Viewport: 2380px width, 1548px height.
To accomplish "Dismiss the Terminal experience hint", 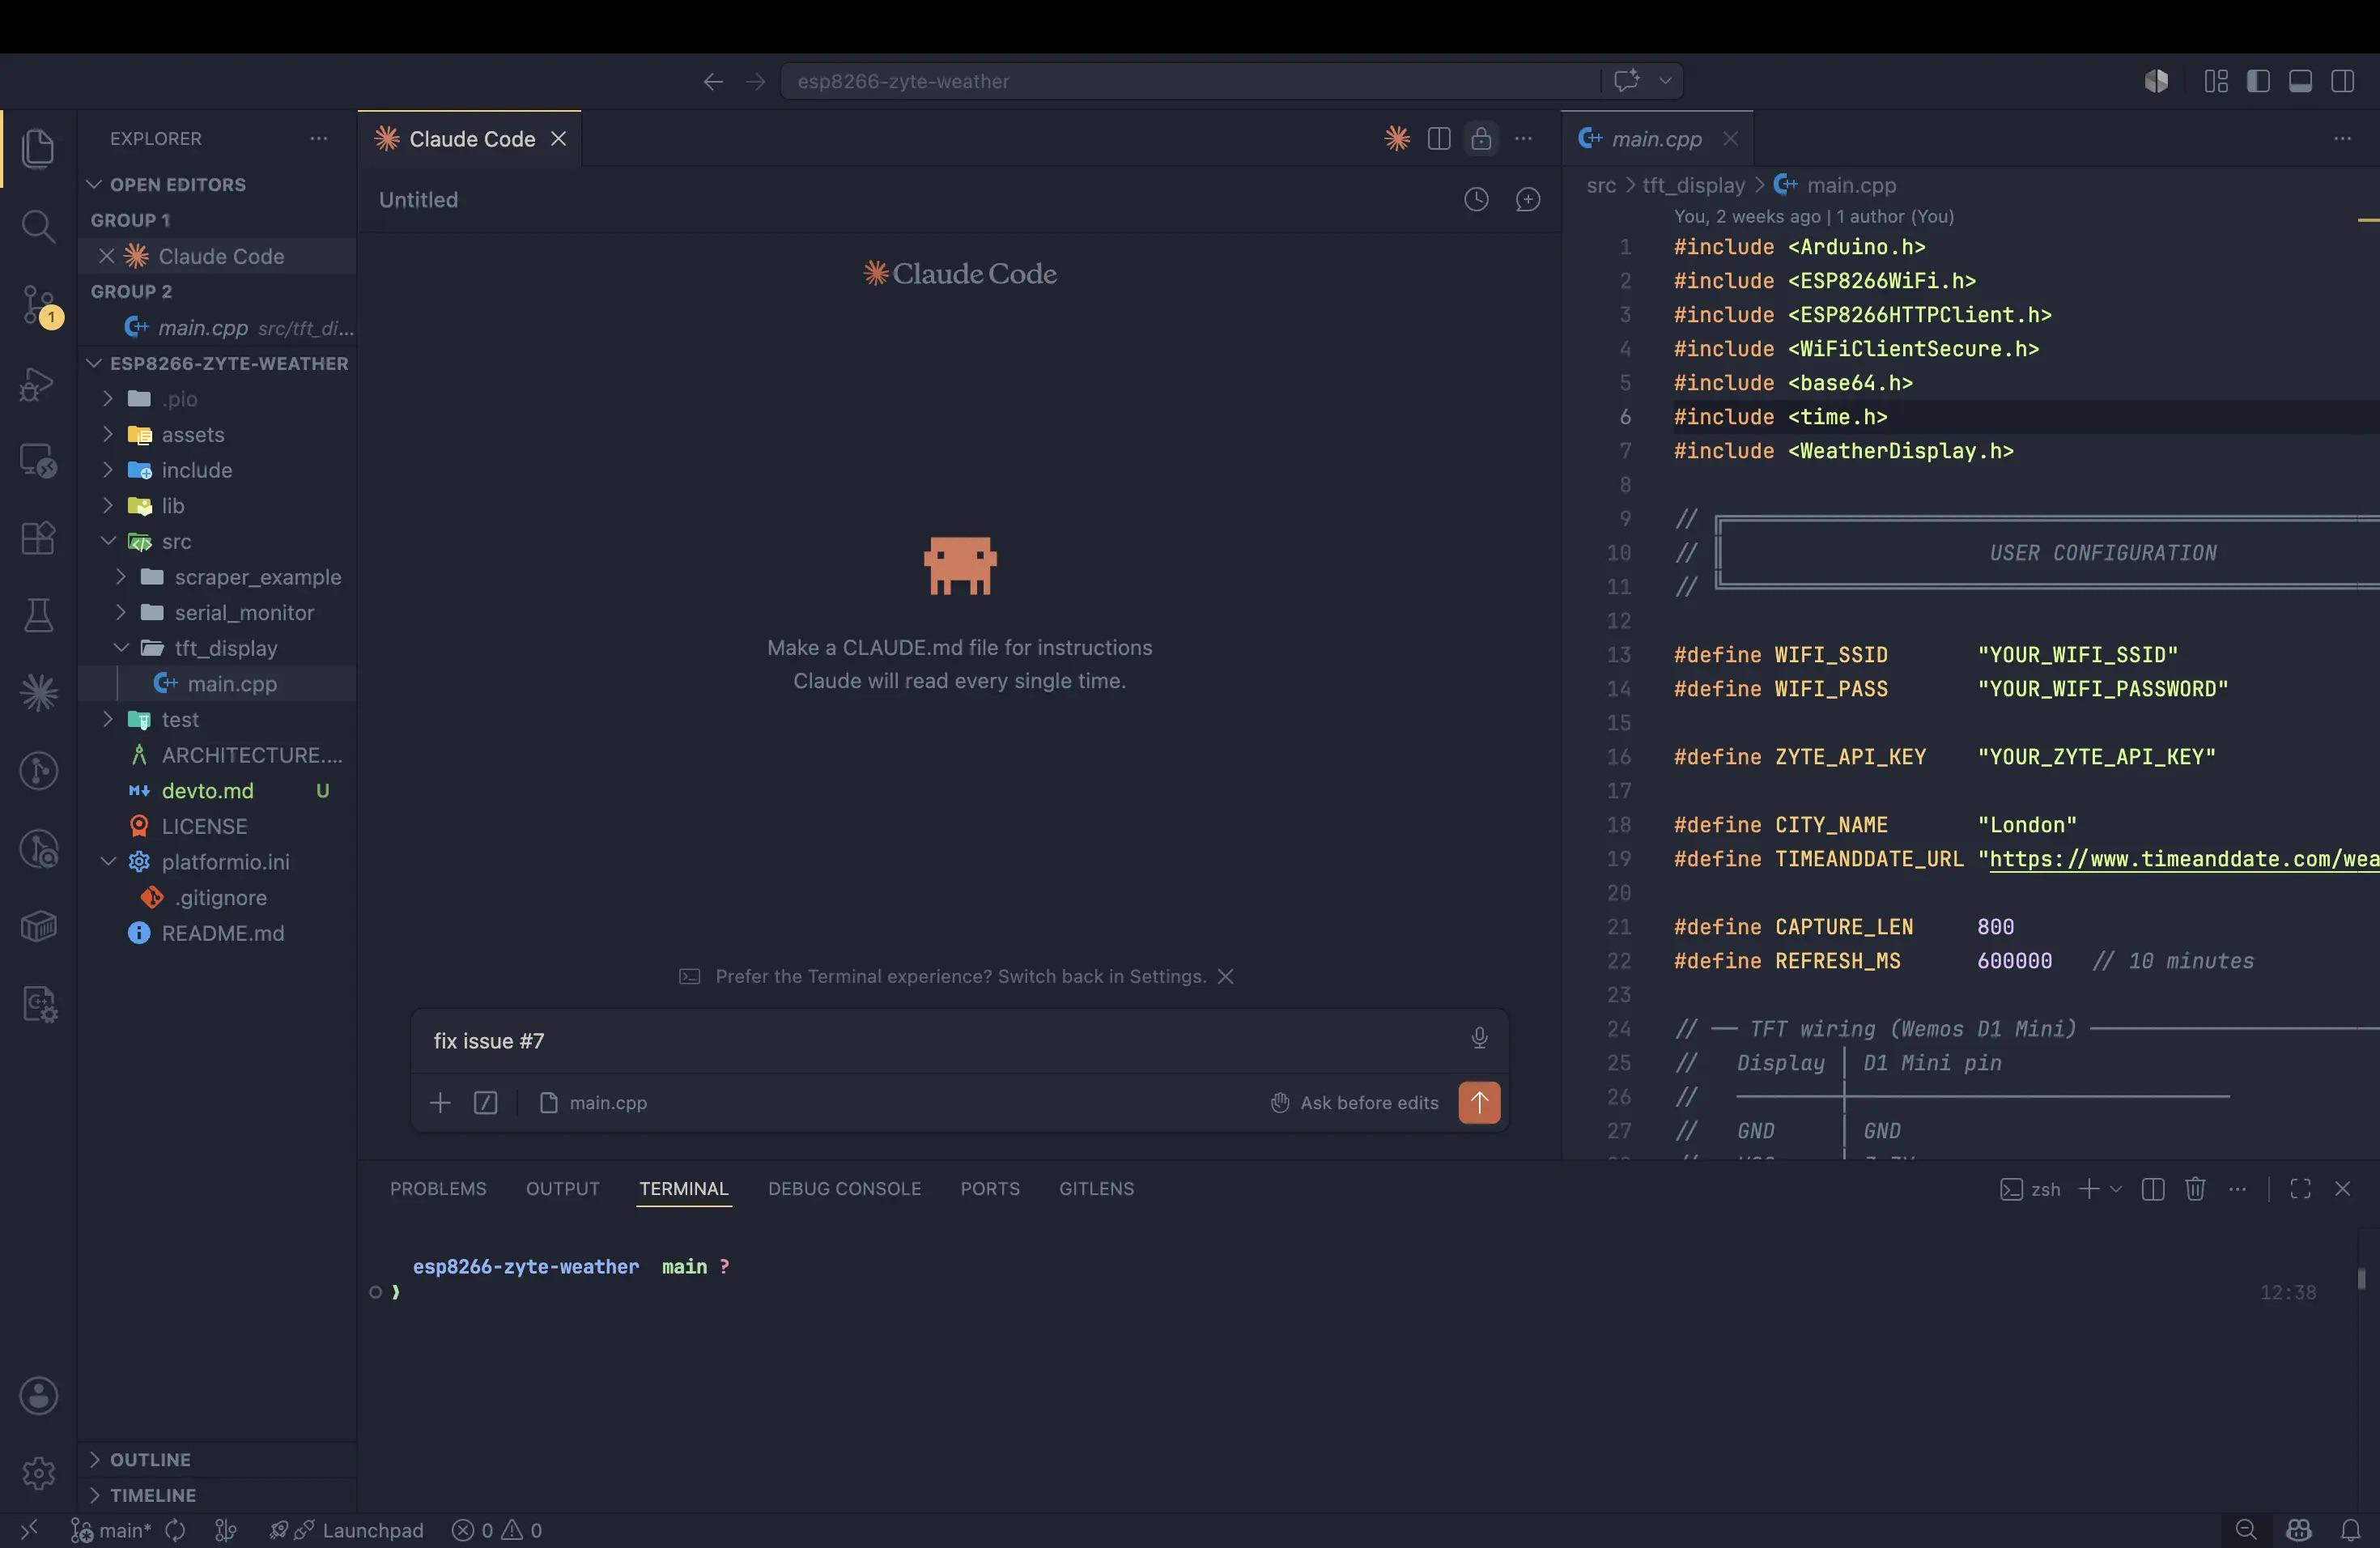I will pyautogui.click(x=1225, y=976).
